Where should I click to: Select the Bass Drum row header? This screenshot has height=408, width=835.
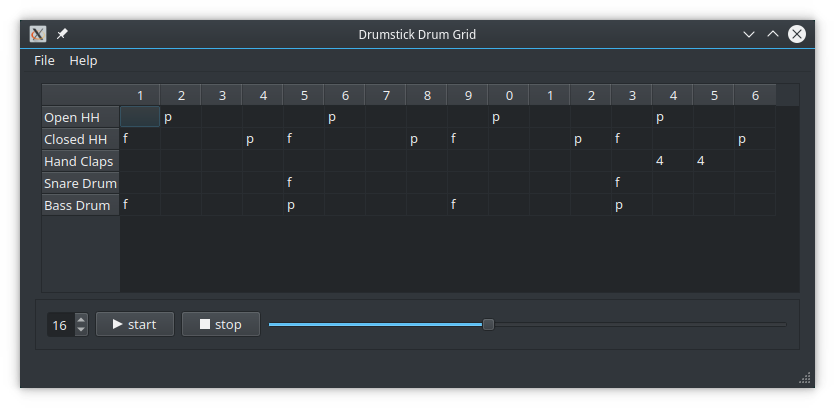pyautogui.click(x=80, y=205)
